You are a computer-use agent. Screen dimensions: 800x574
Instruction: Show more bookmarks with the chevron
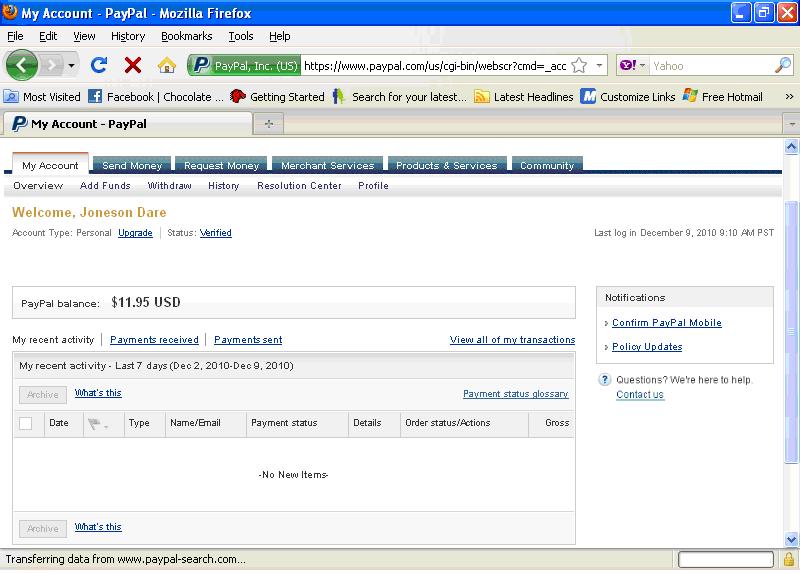click(789, 96)
